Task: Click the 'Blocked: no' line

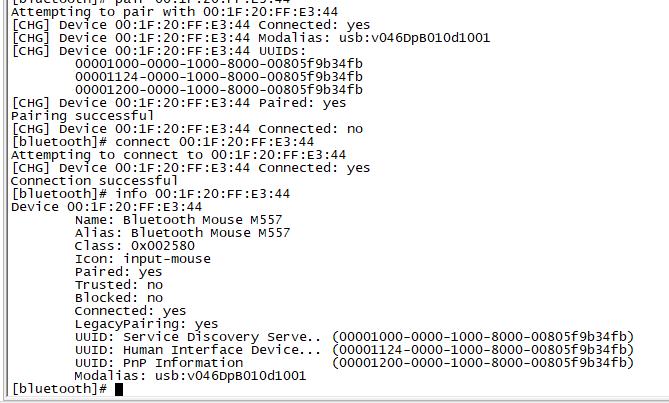Action: [119, 298]
